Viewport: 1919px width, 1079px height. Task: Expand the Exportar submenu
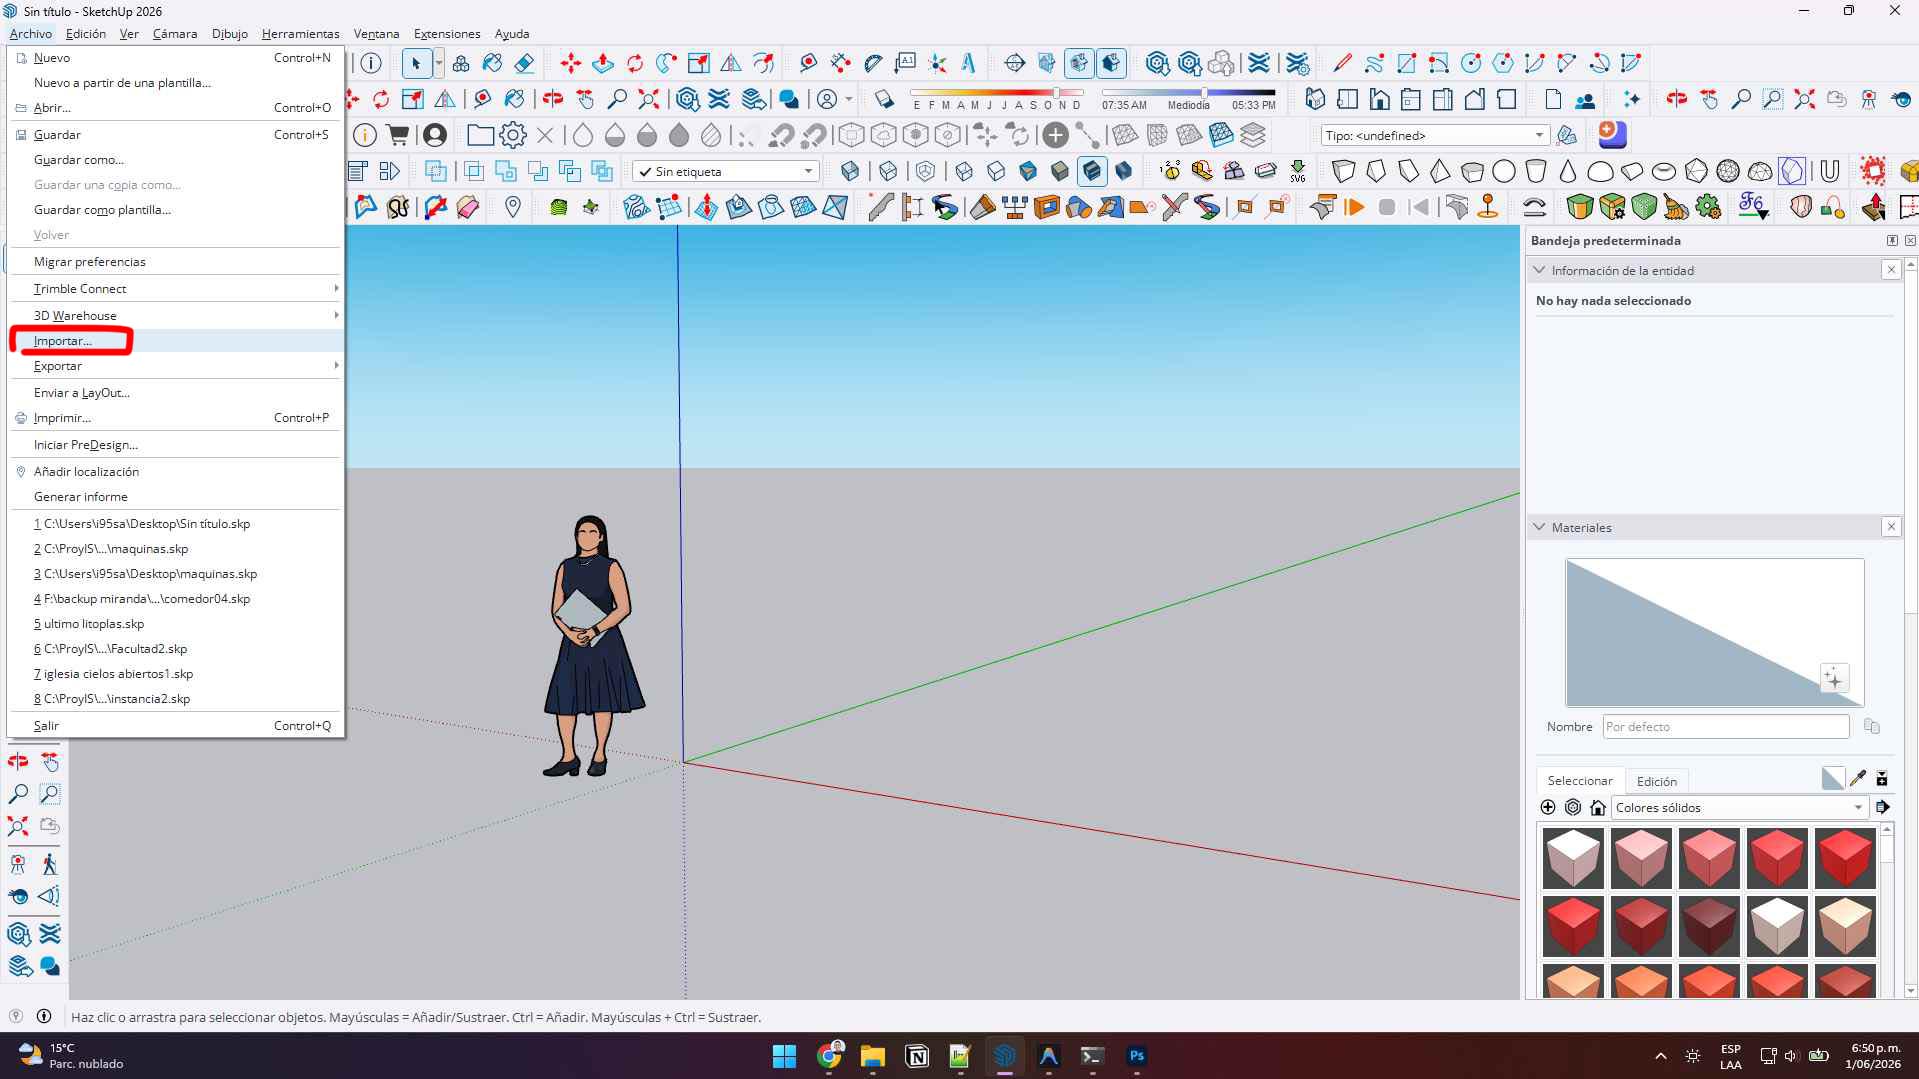(x=176, y=366)
